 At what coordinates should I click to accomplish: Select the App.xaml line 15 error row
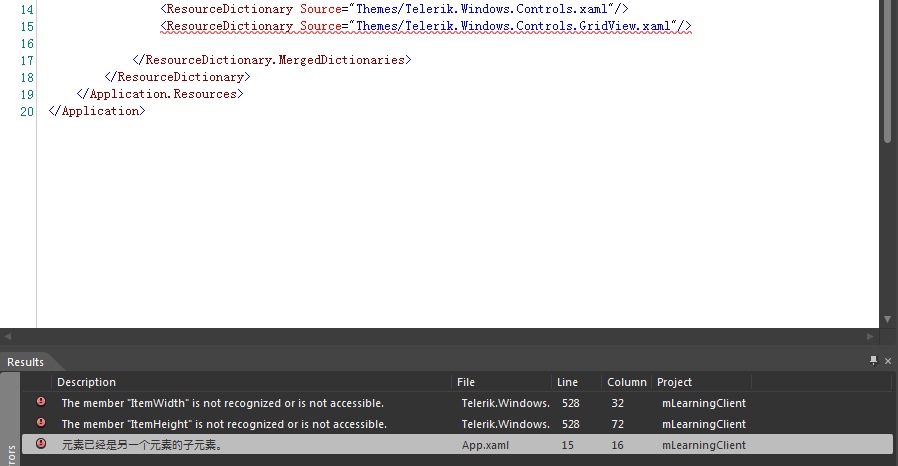[x=457, y=445]
